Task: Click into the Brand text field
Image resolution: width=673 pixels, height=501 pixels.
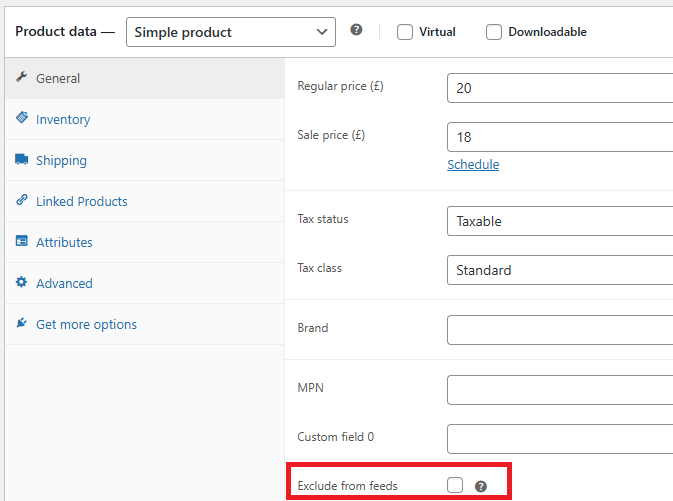Action: coord(560,330)
